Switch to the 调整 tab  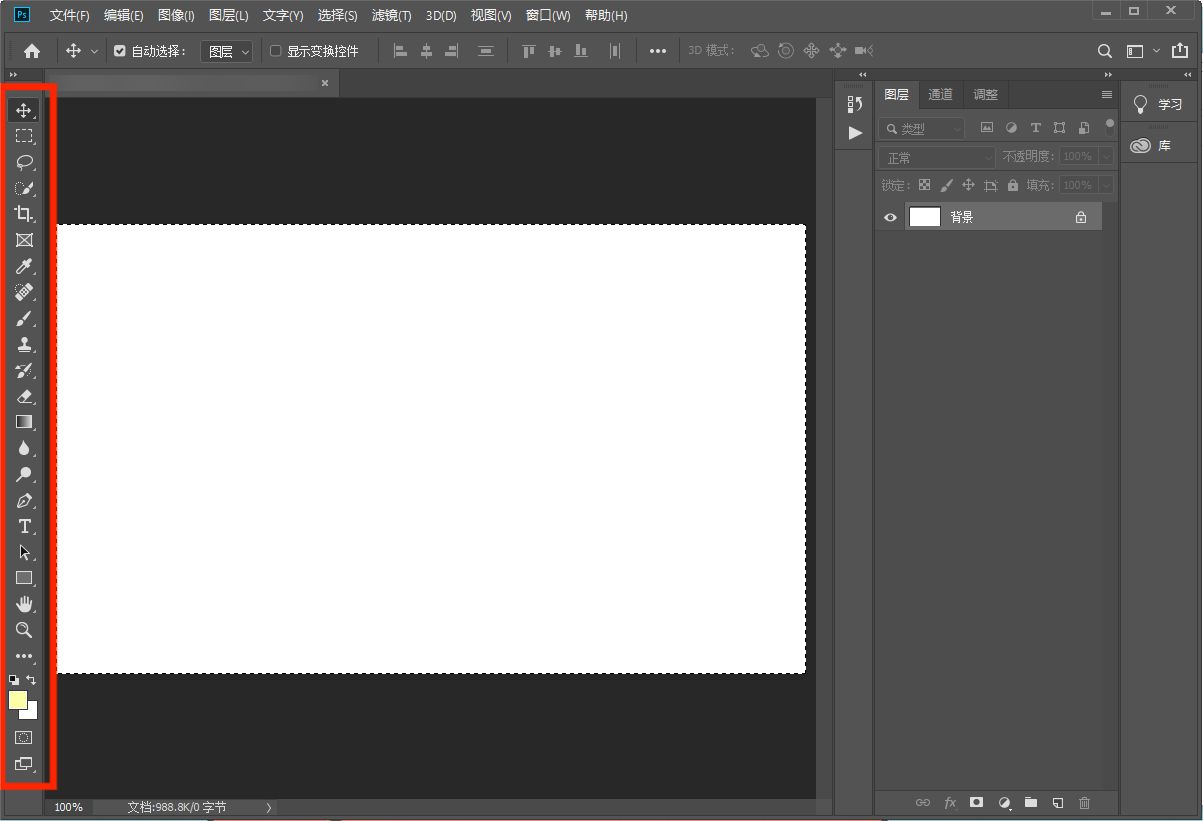tap(986, 94)
